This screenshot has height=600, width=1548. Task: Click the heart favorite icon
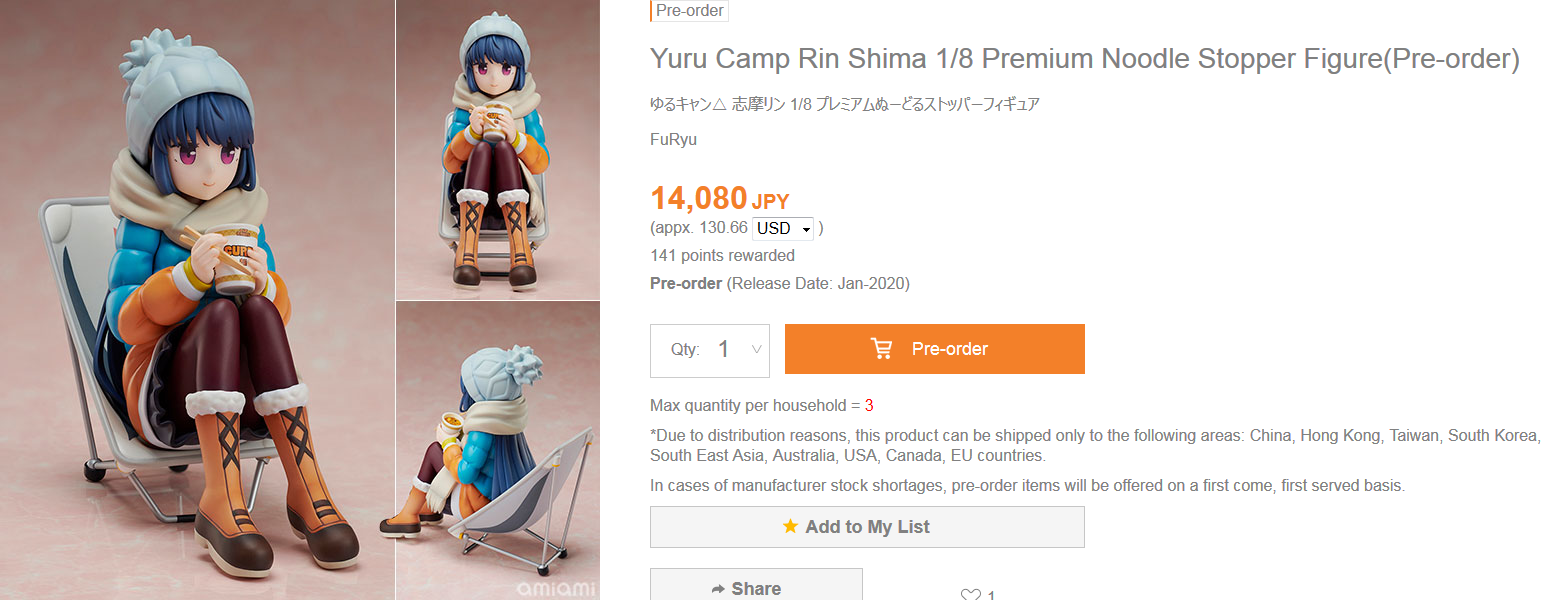[x=970, y=595]
